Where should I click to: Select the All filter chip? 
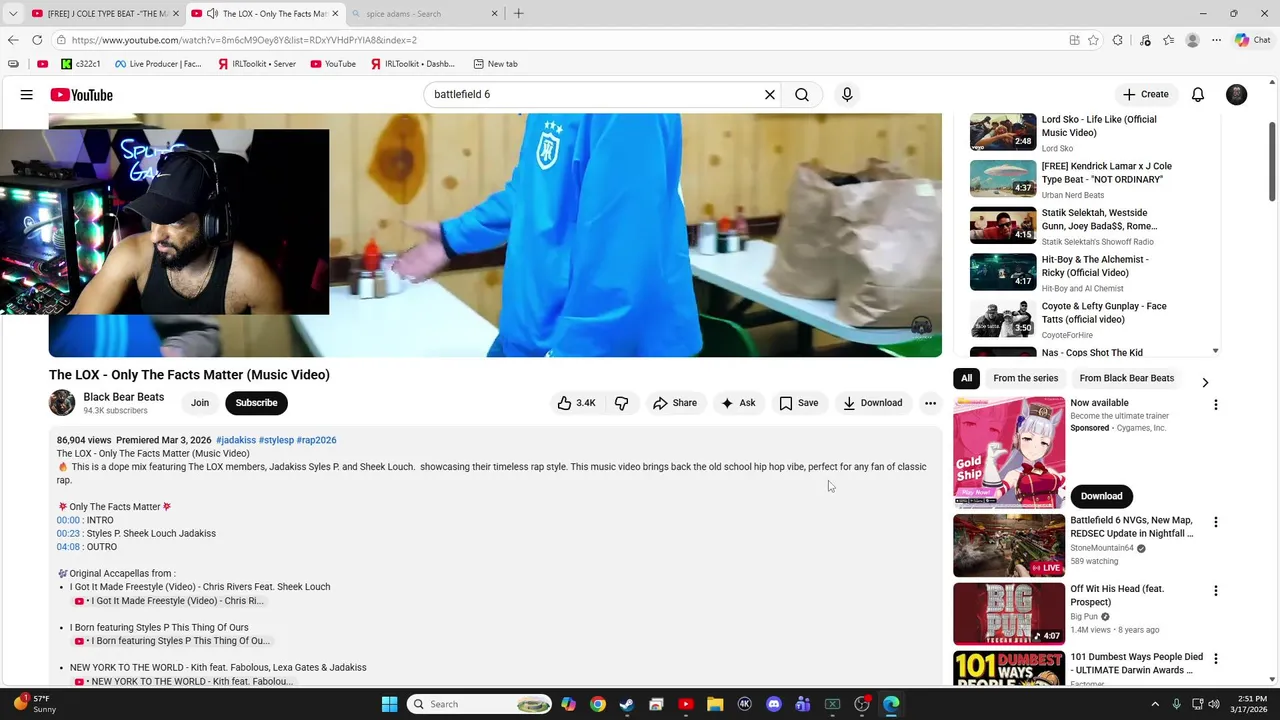[x=966, y=378]
